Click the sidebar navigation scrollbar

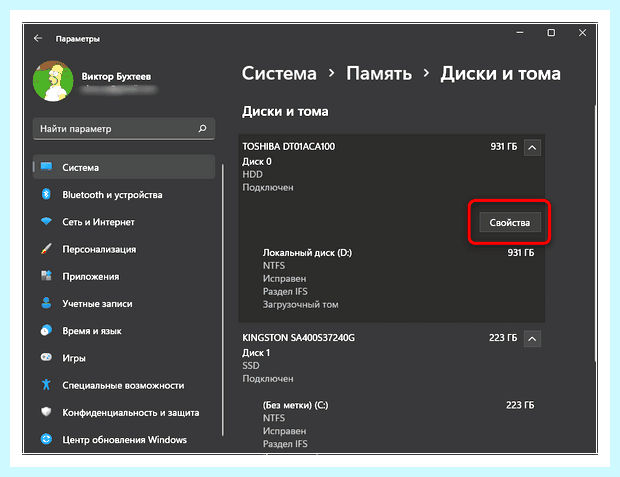point(223,299)
